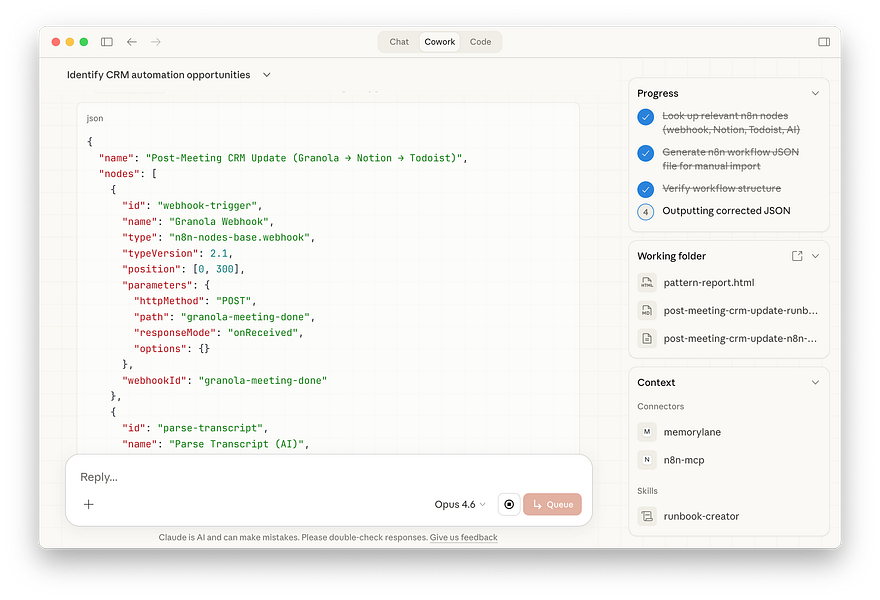Toggle the 'Generate n8n workflow JSON' checkmark

(645, 153)
